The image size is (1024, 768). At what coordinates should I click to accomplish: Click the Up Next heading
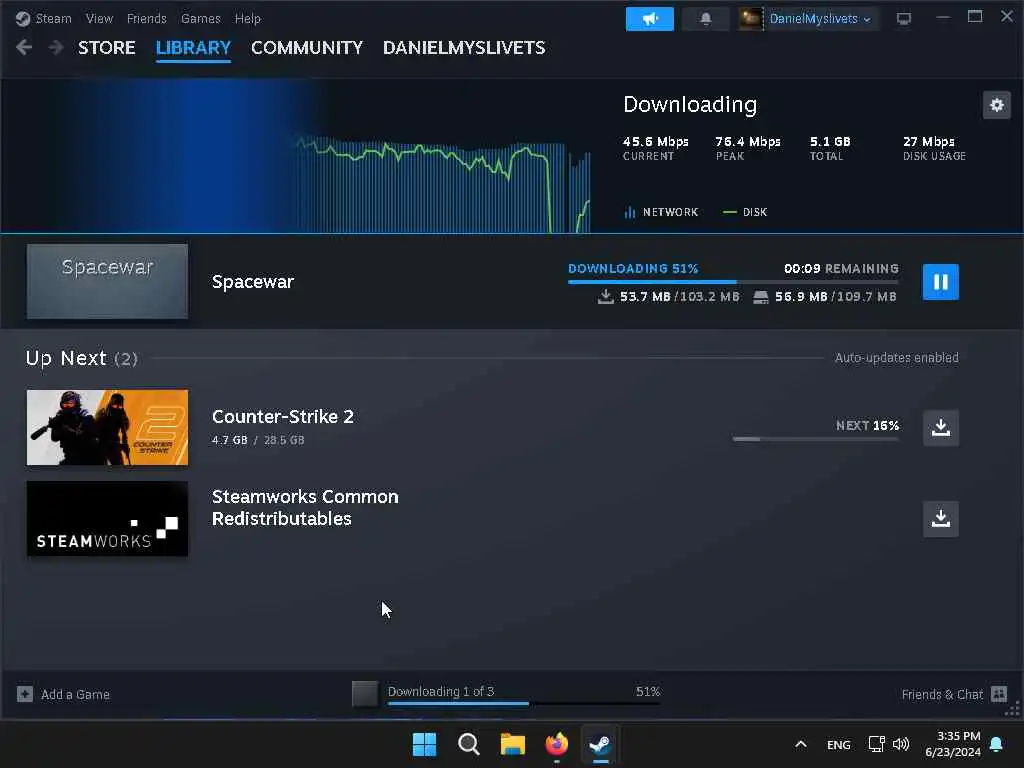[x=66, y=358]
